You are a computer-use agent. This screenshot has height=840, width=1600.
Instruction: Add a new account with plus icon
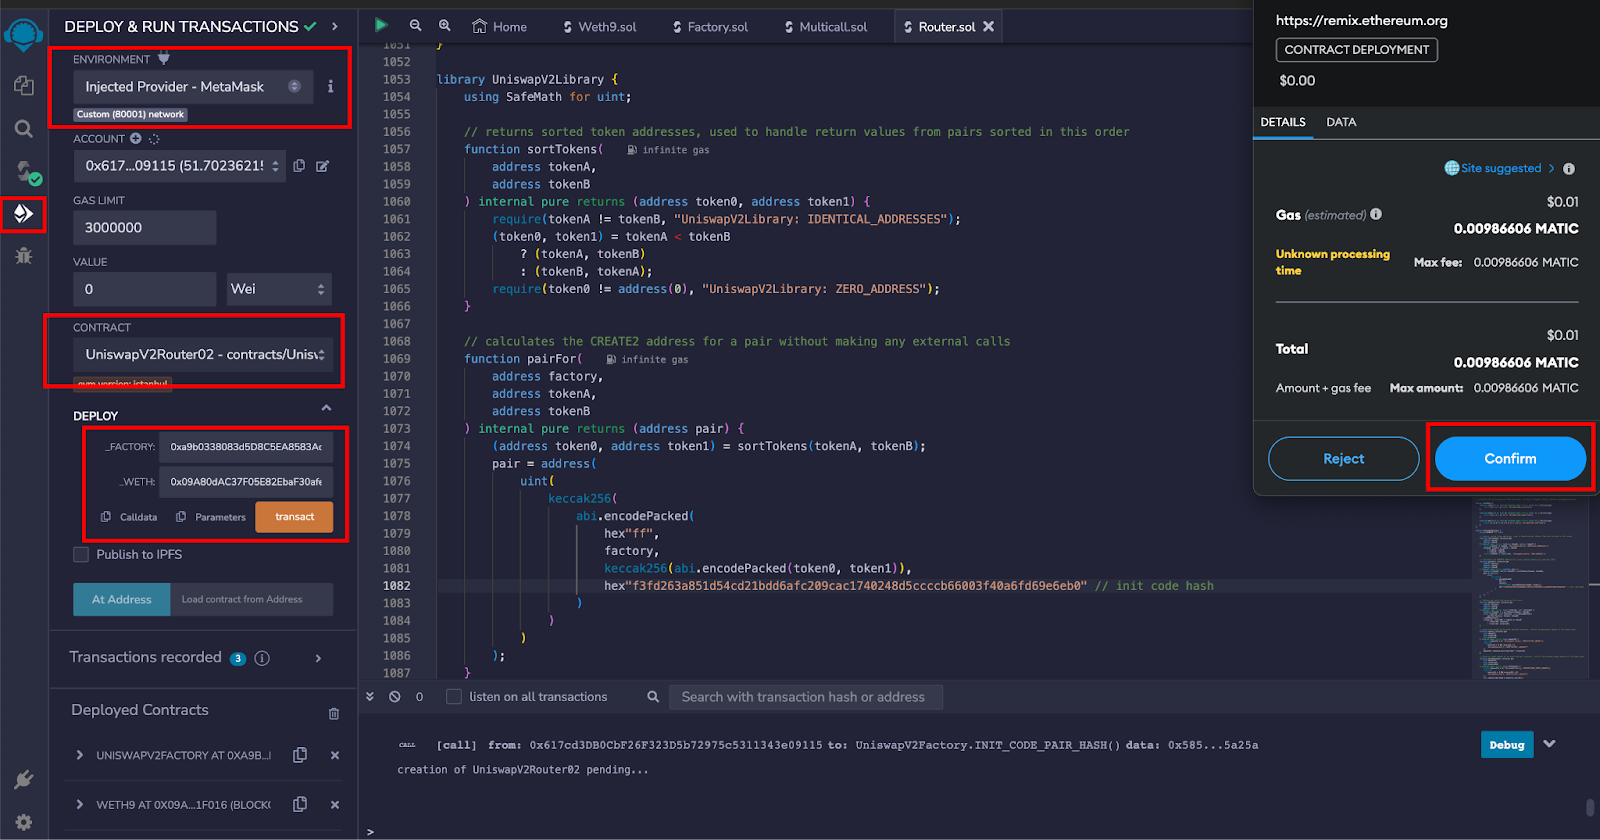(135, 139)
